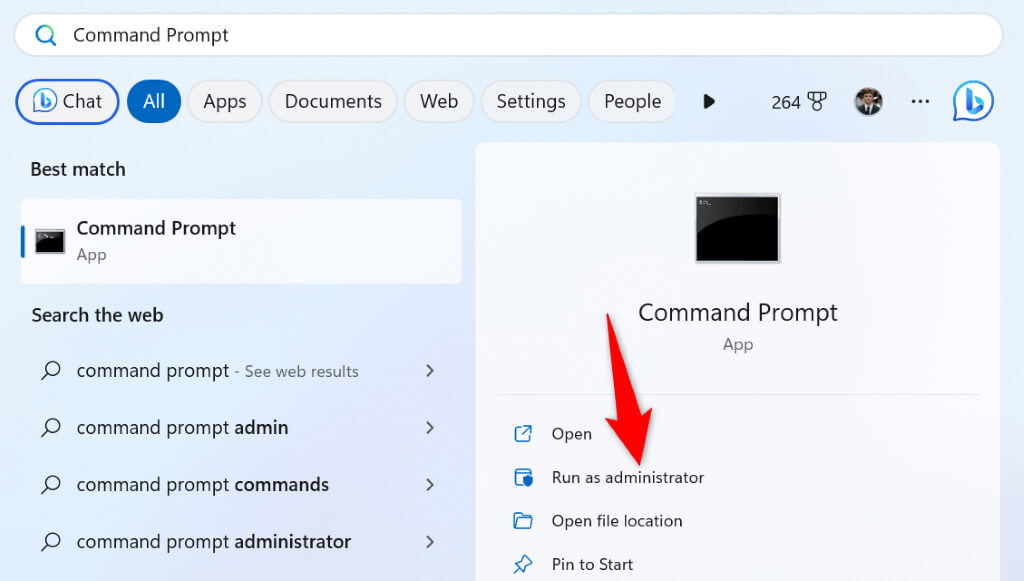
Task: Click the large Command Prompt app thumbnail
Action: [x=737, y=229]
